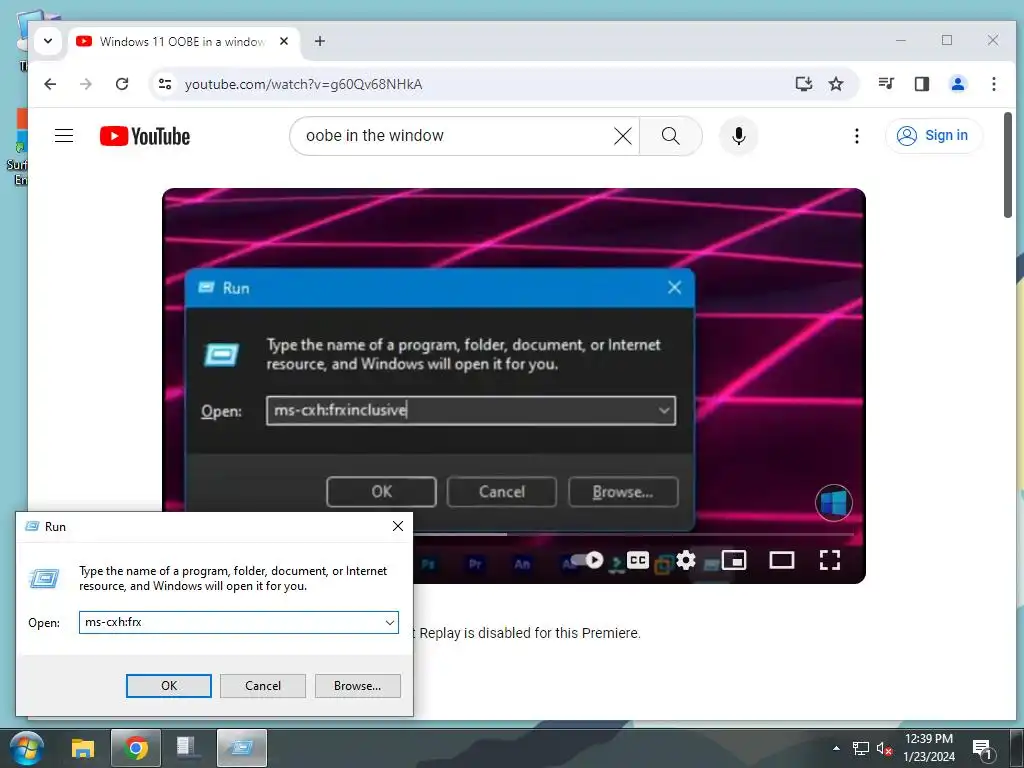
Task: View site information icon in address bar
Action: tap(165, 84)
